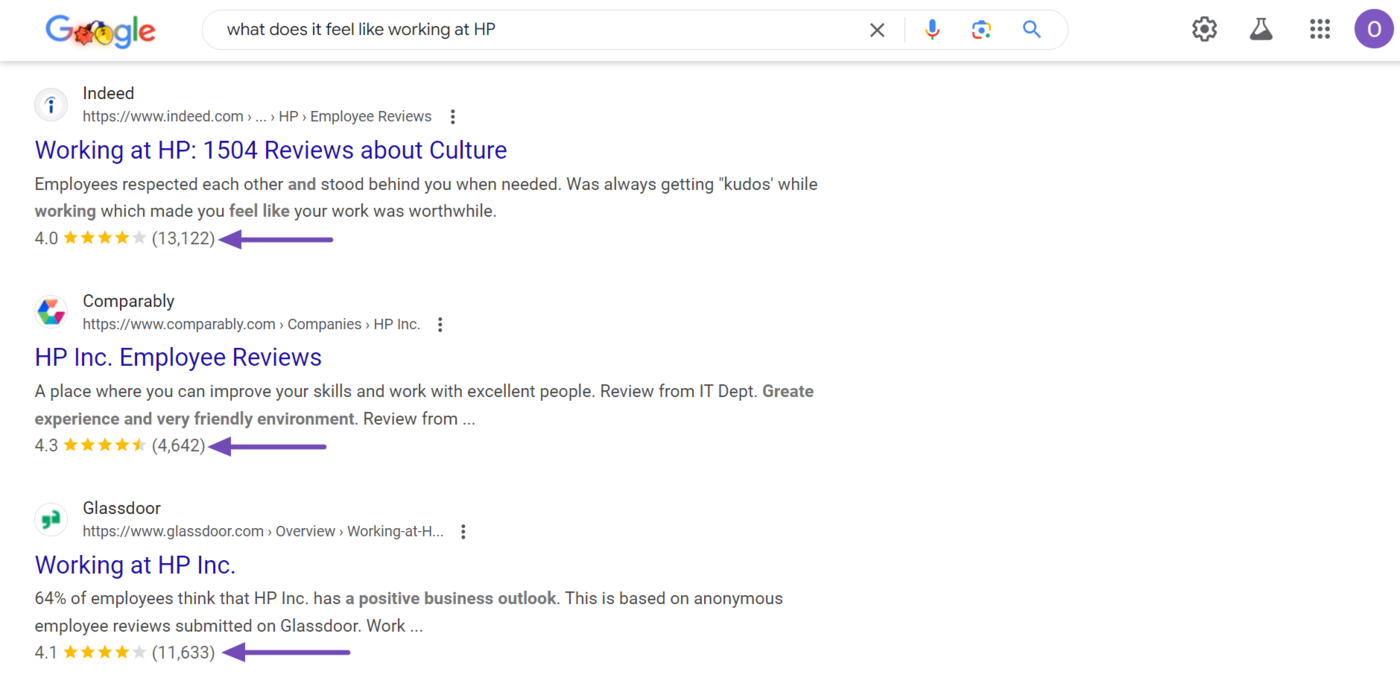Open Quick settings gear

pyautogui.click(x=1204, y=30)
